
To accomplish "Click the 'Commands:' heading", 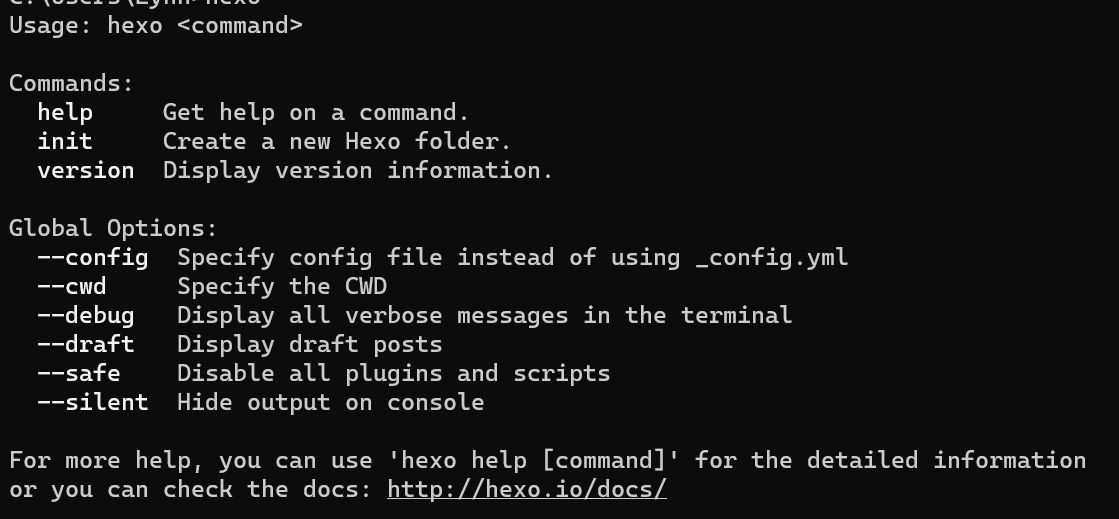I will 71,84.
